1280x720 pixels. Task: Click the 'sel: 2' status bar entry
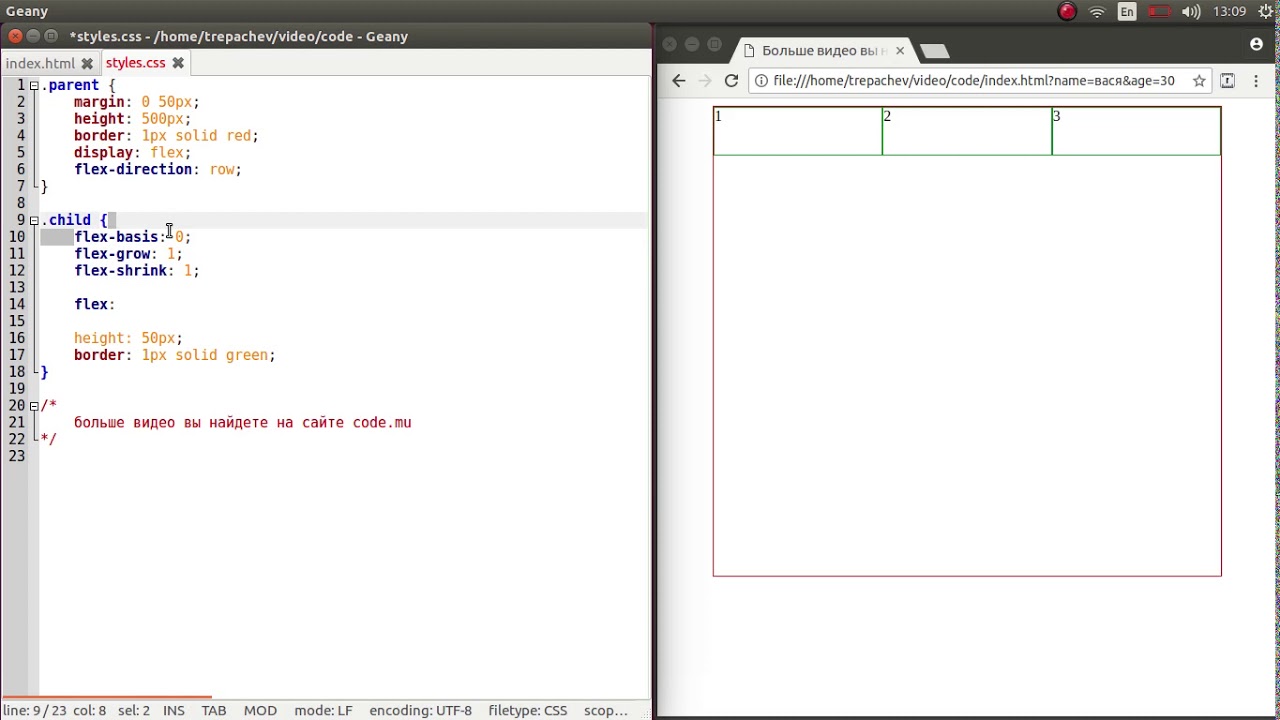[134, 711]
